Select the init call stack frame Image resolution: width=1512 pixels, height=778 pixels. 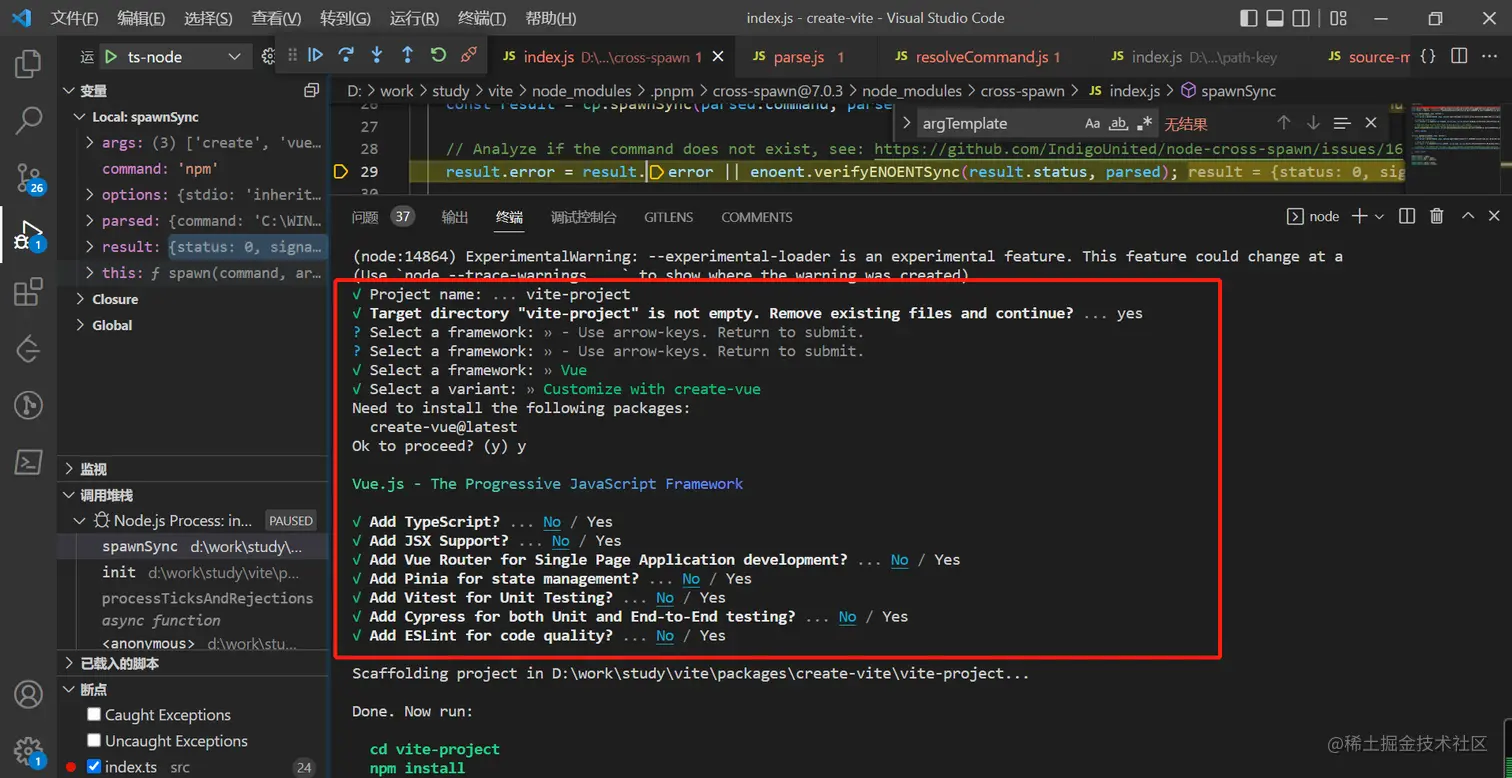(192, 572)
